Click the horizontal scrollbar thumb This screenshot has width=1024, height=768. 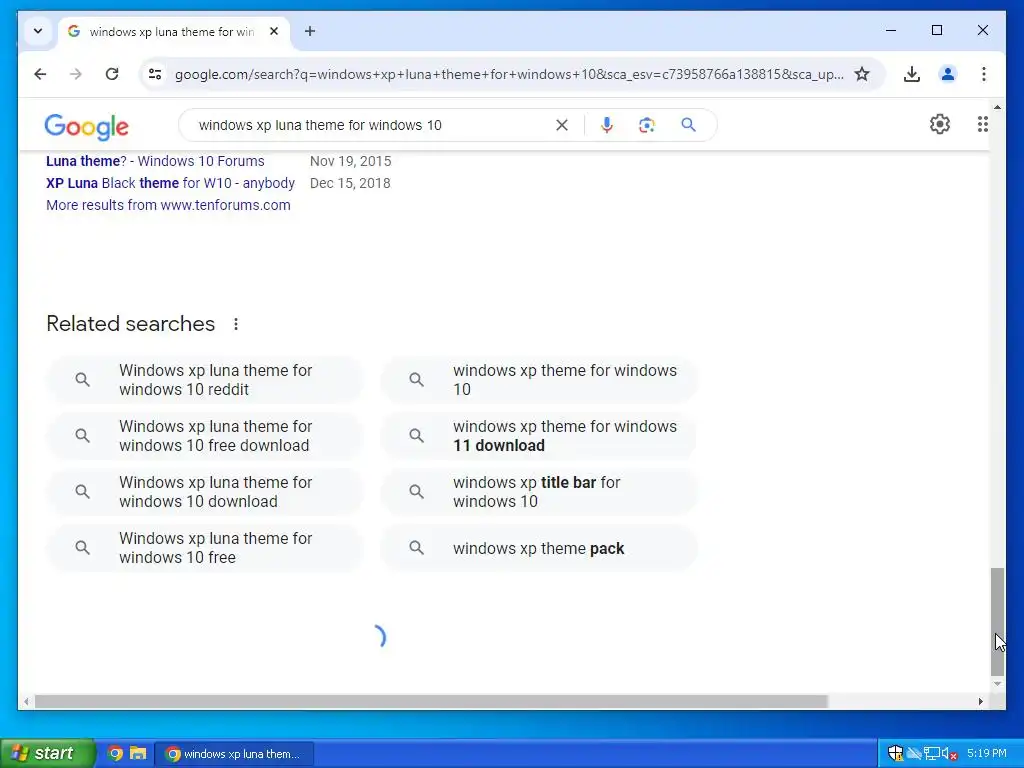tap(431, 701)
